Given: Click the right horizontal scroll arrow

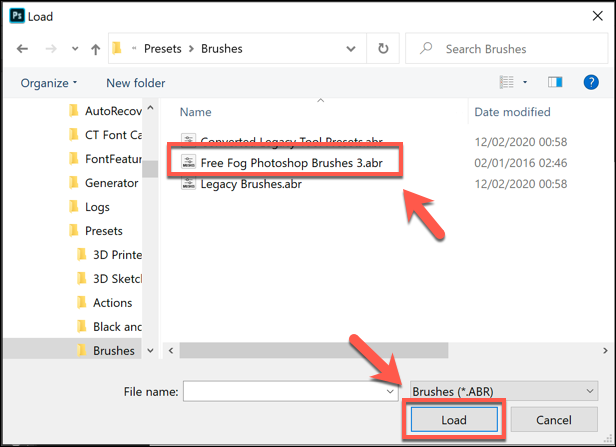Looking at the screenshot, I should pos(605,350).
